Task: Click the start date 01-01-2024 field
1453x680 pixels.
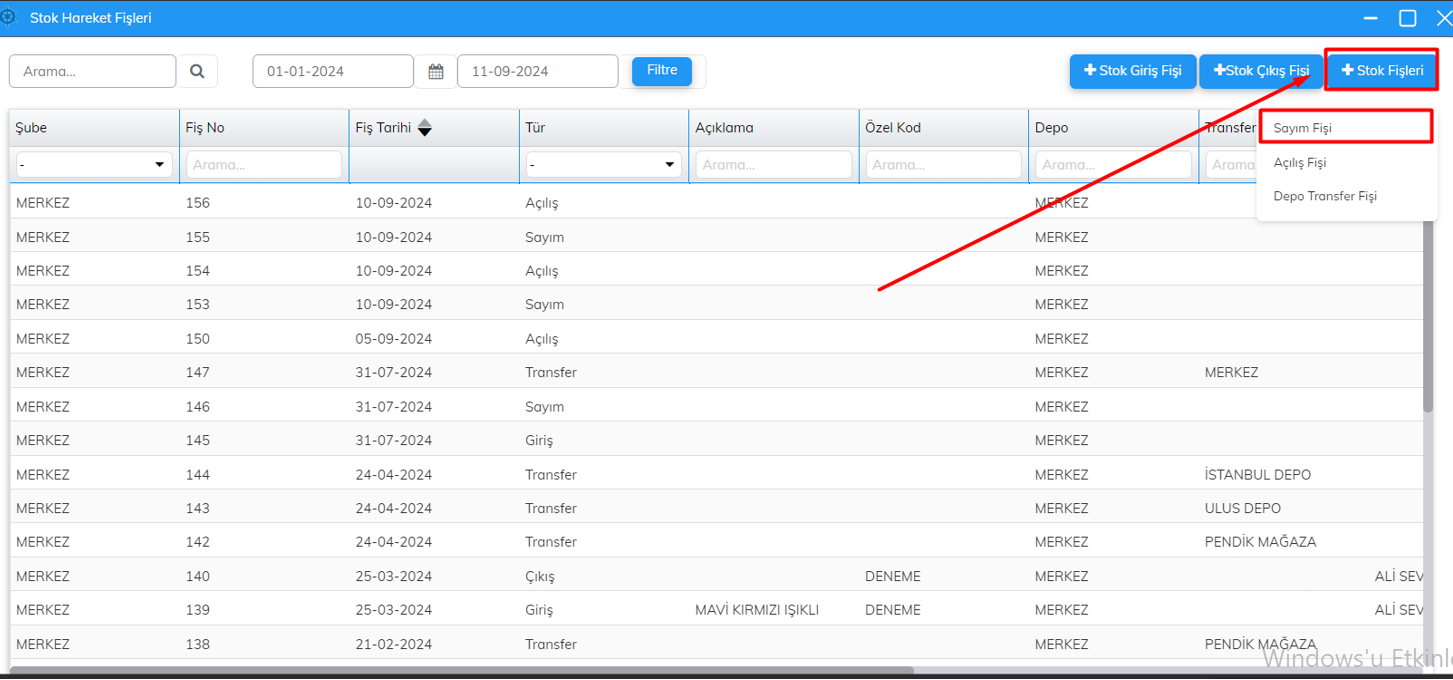Action: pos(333,71)
